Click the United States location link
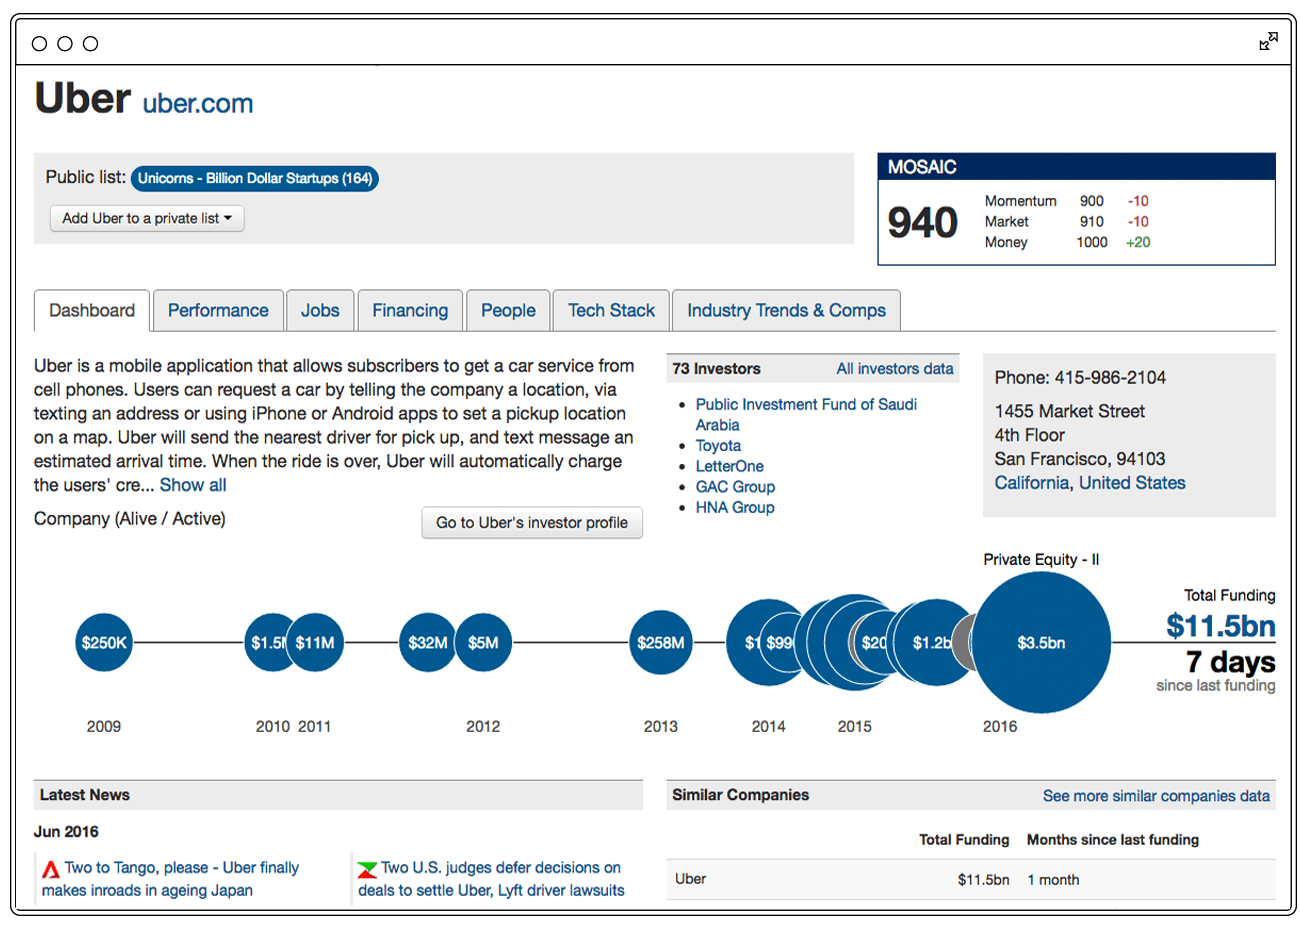Viewport: 1300px width, 931px height. coord(1132,483)
